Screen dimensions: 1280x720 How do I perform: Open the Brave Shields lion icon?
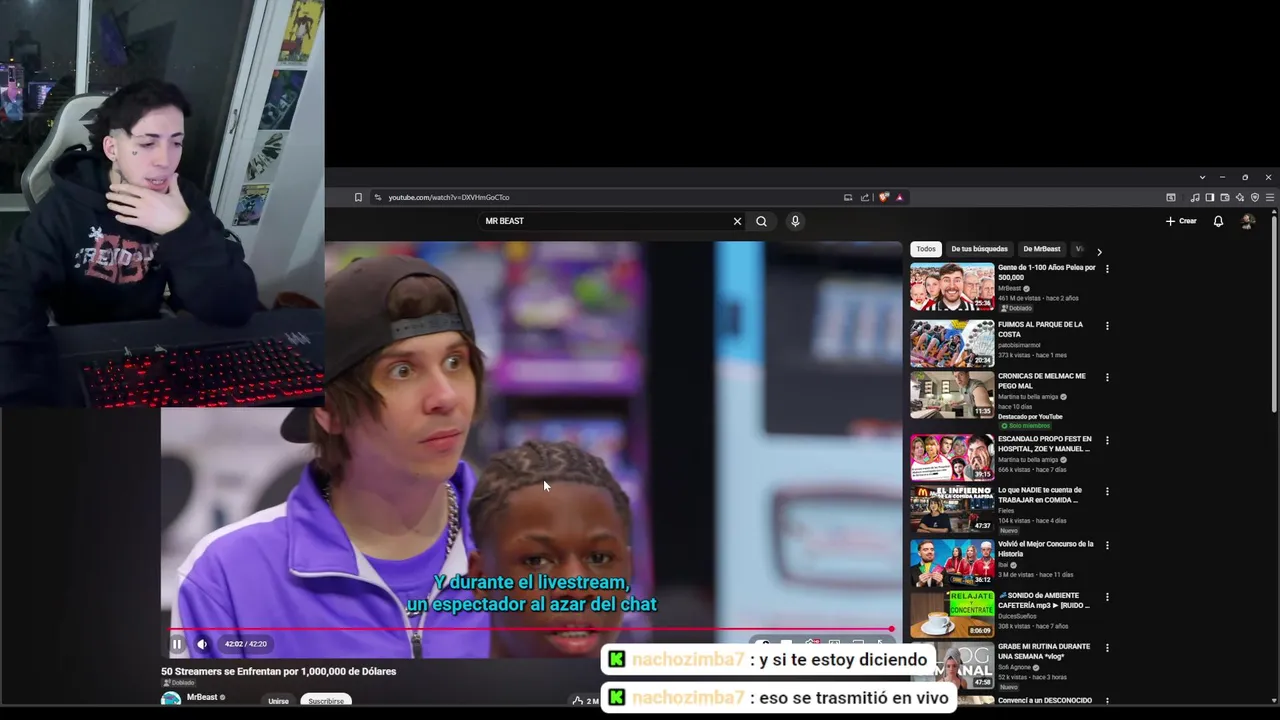(884, 197)
